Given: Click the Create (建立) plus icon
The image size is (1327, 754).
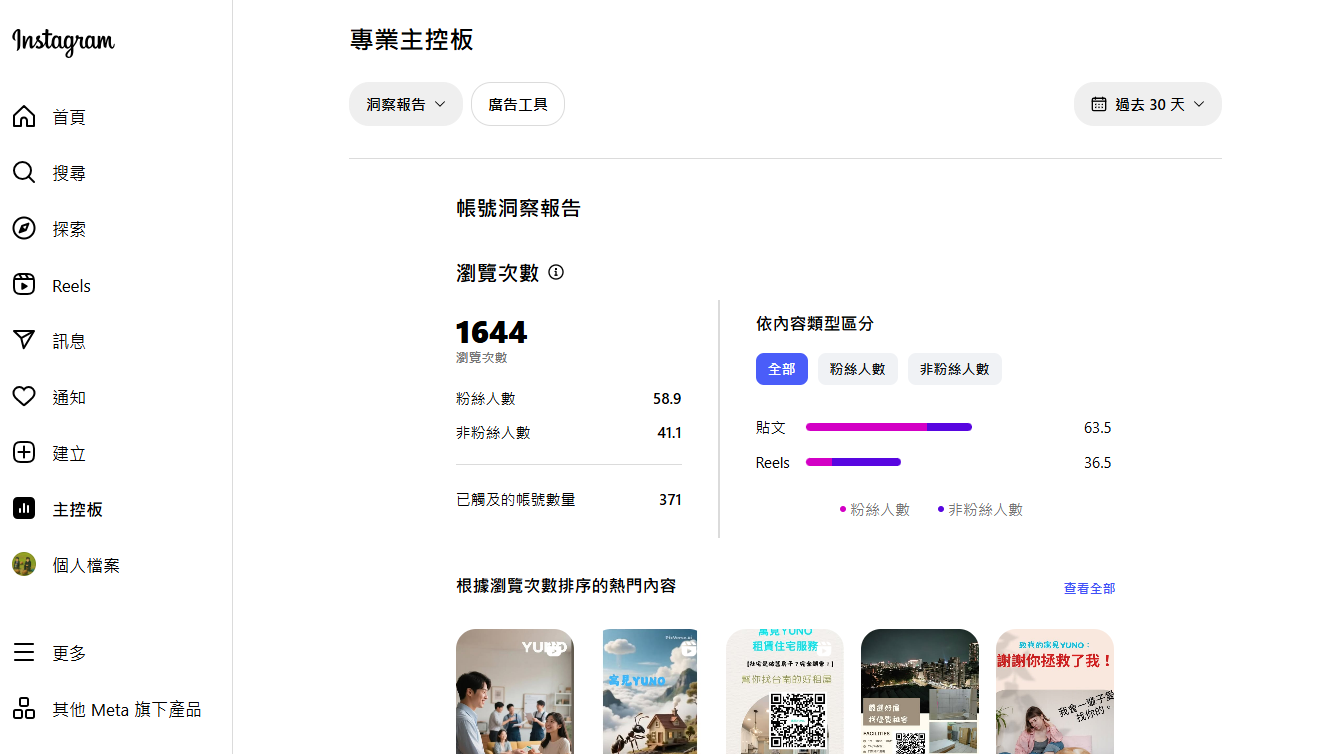Looking at the screenshot, I should 24,453.
